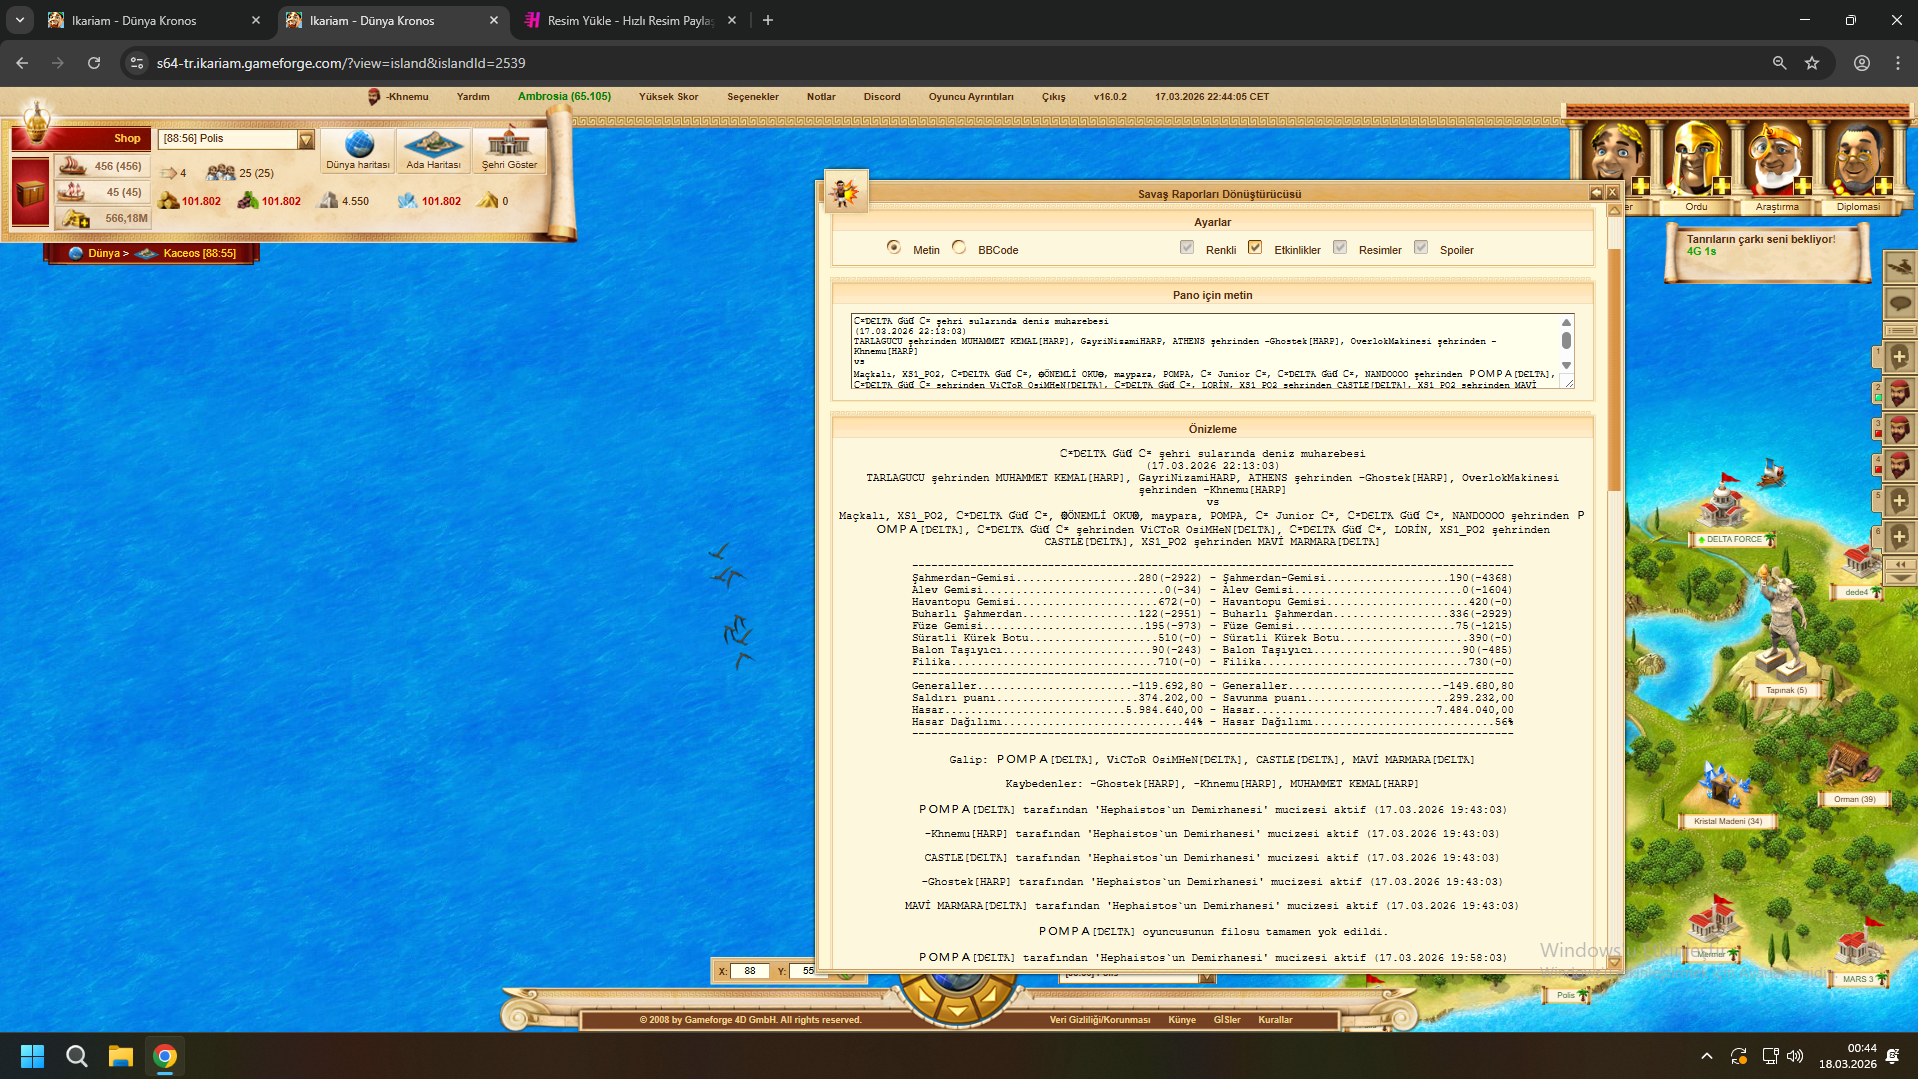Select friend portrait in slot 4
Image resolution: width=1918 pixels, height=1079 pixels.
(1899, 465)
